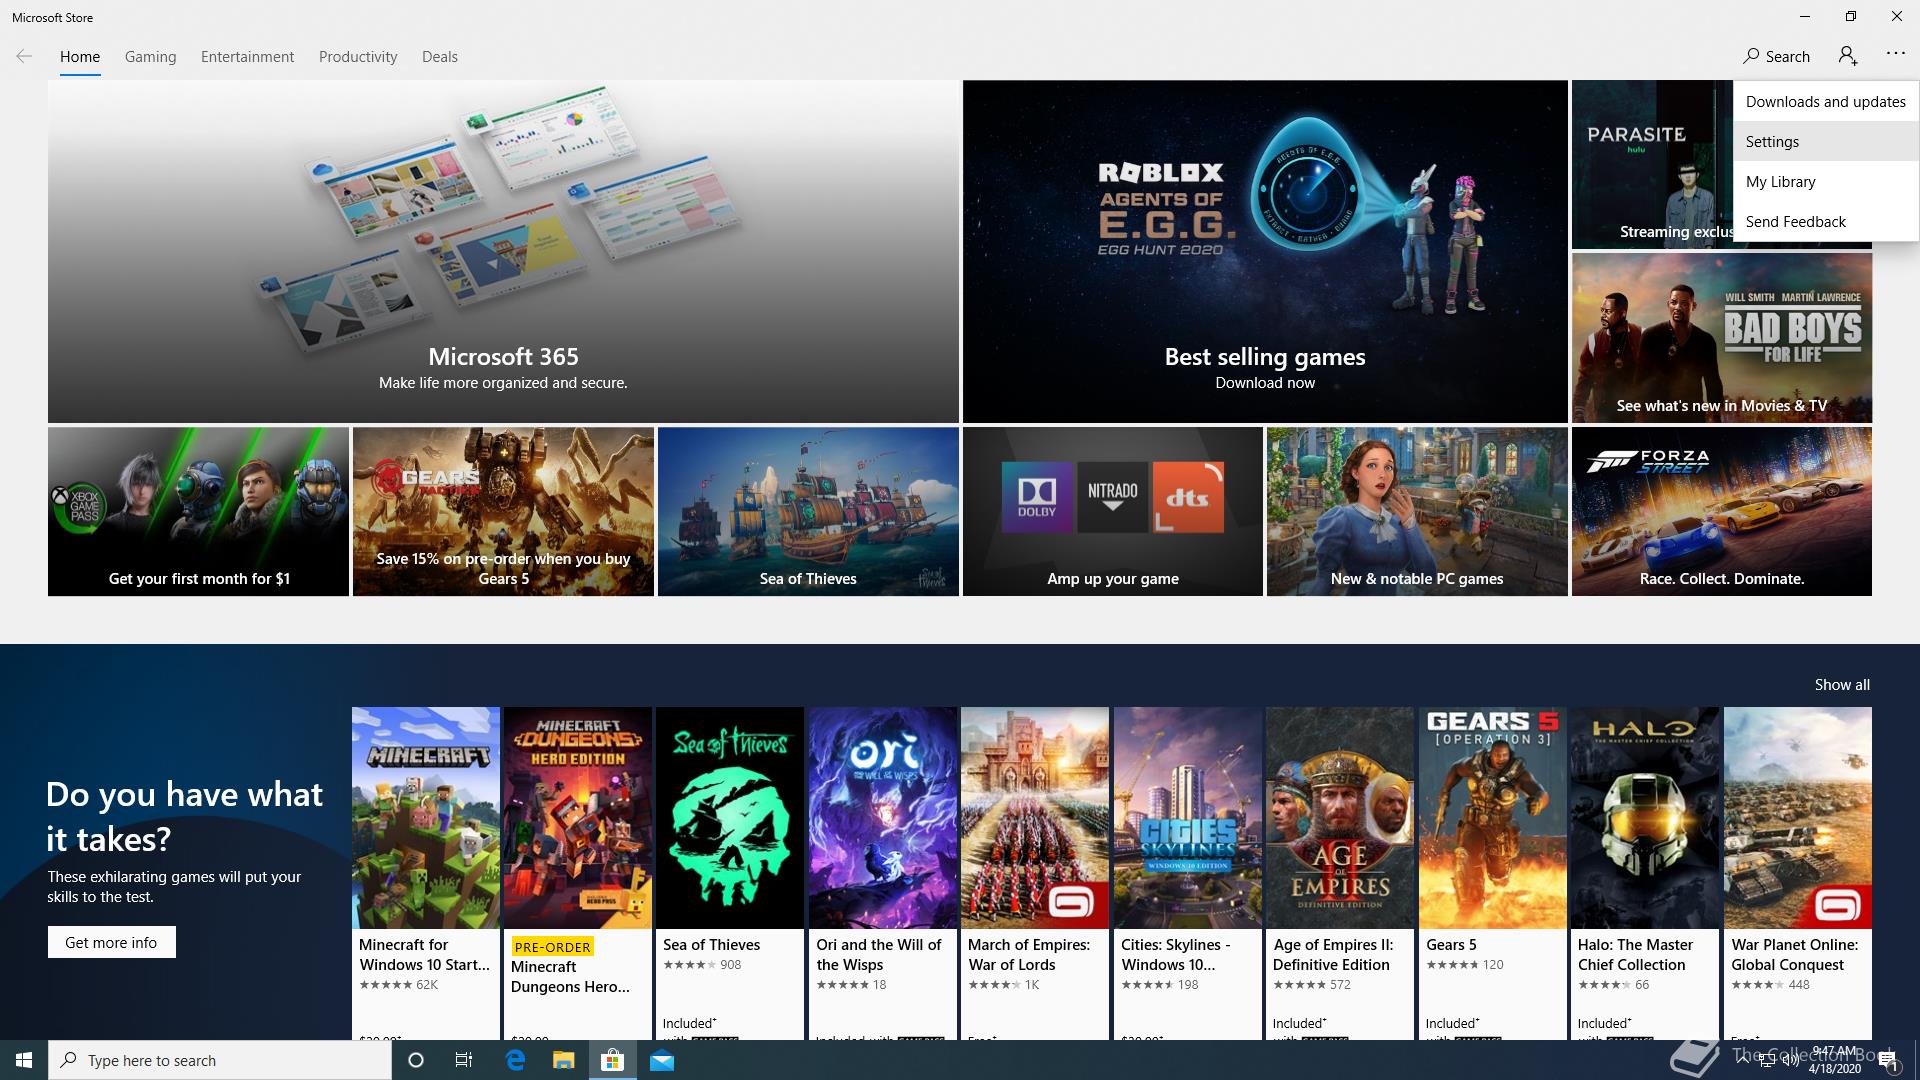Open the See more ellipsis menu
Viewport: 1920px width, 1080px height.
coord(1896,54)
